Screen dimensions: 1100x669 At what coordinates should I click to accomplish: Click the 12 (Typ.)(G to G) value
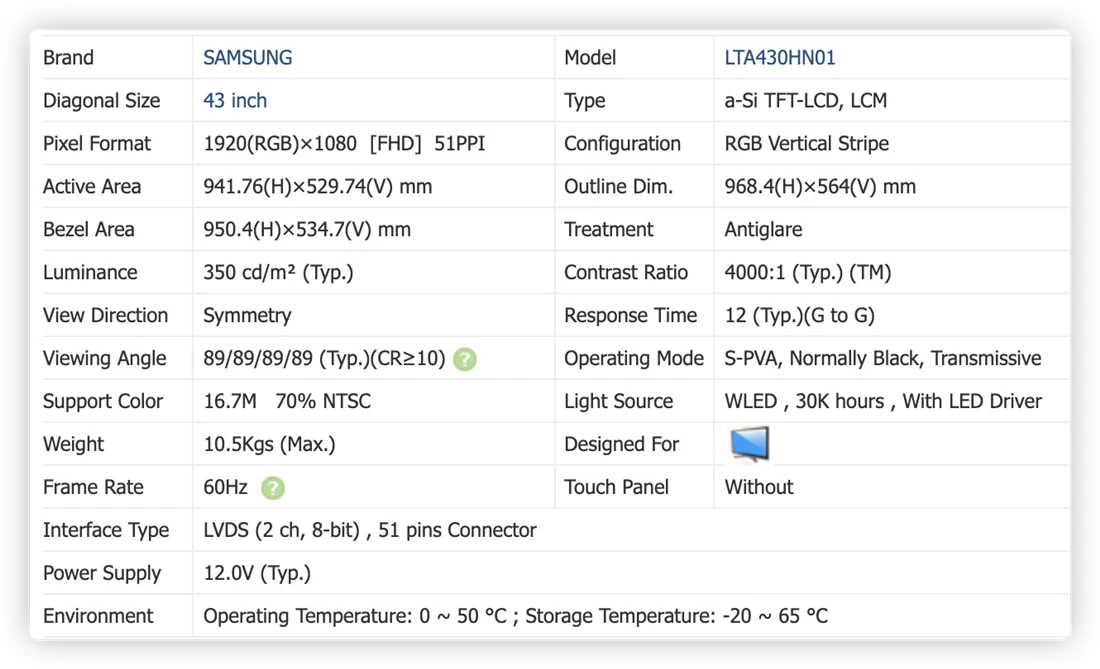point(800,315)
